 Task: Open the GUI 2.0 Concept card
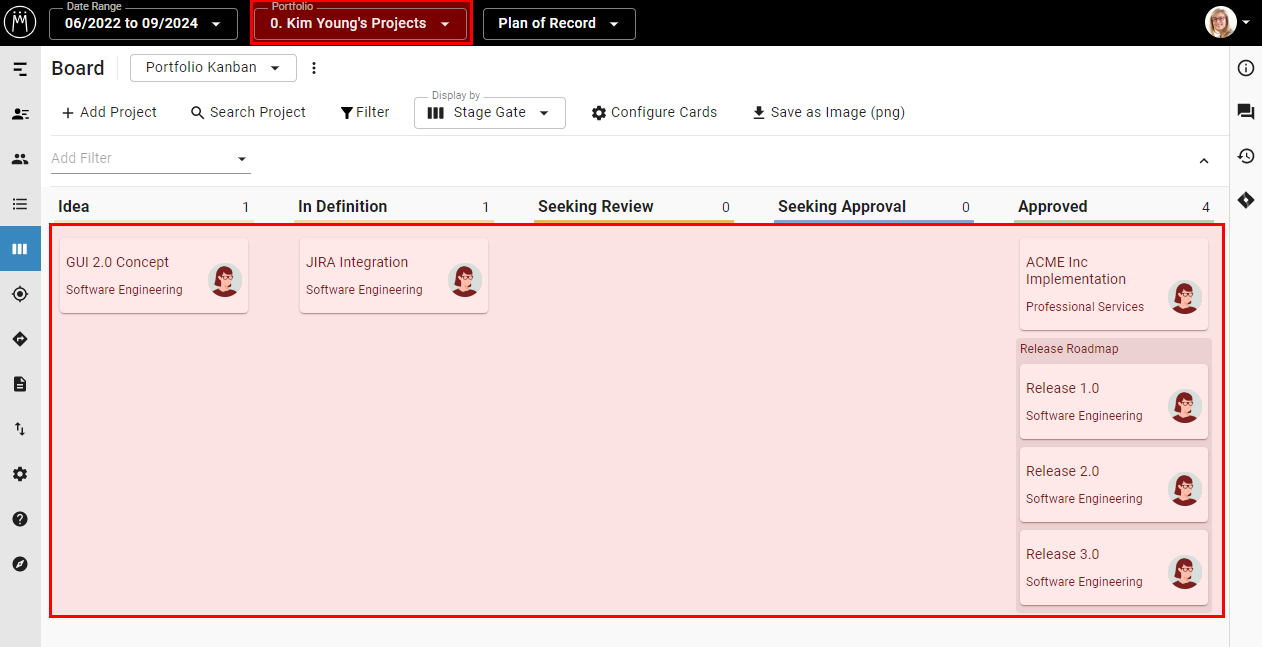pyautogui.click(x=154, y=276)
